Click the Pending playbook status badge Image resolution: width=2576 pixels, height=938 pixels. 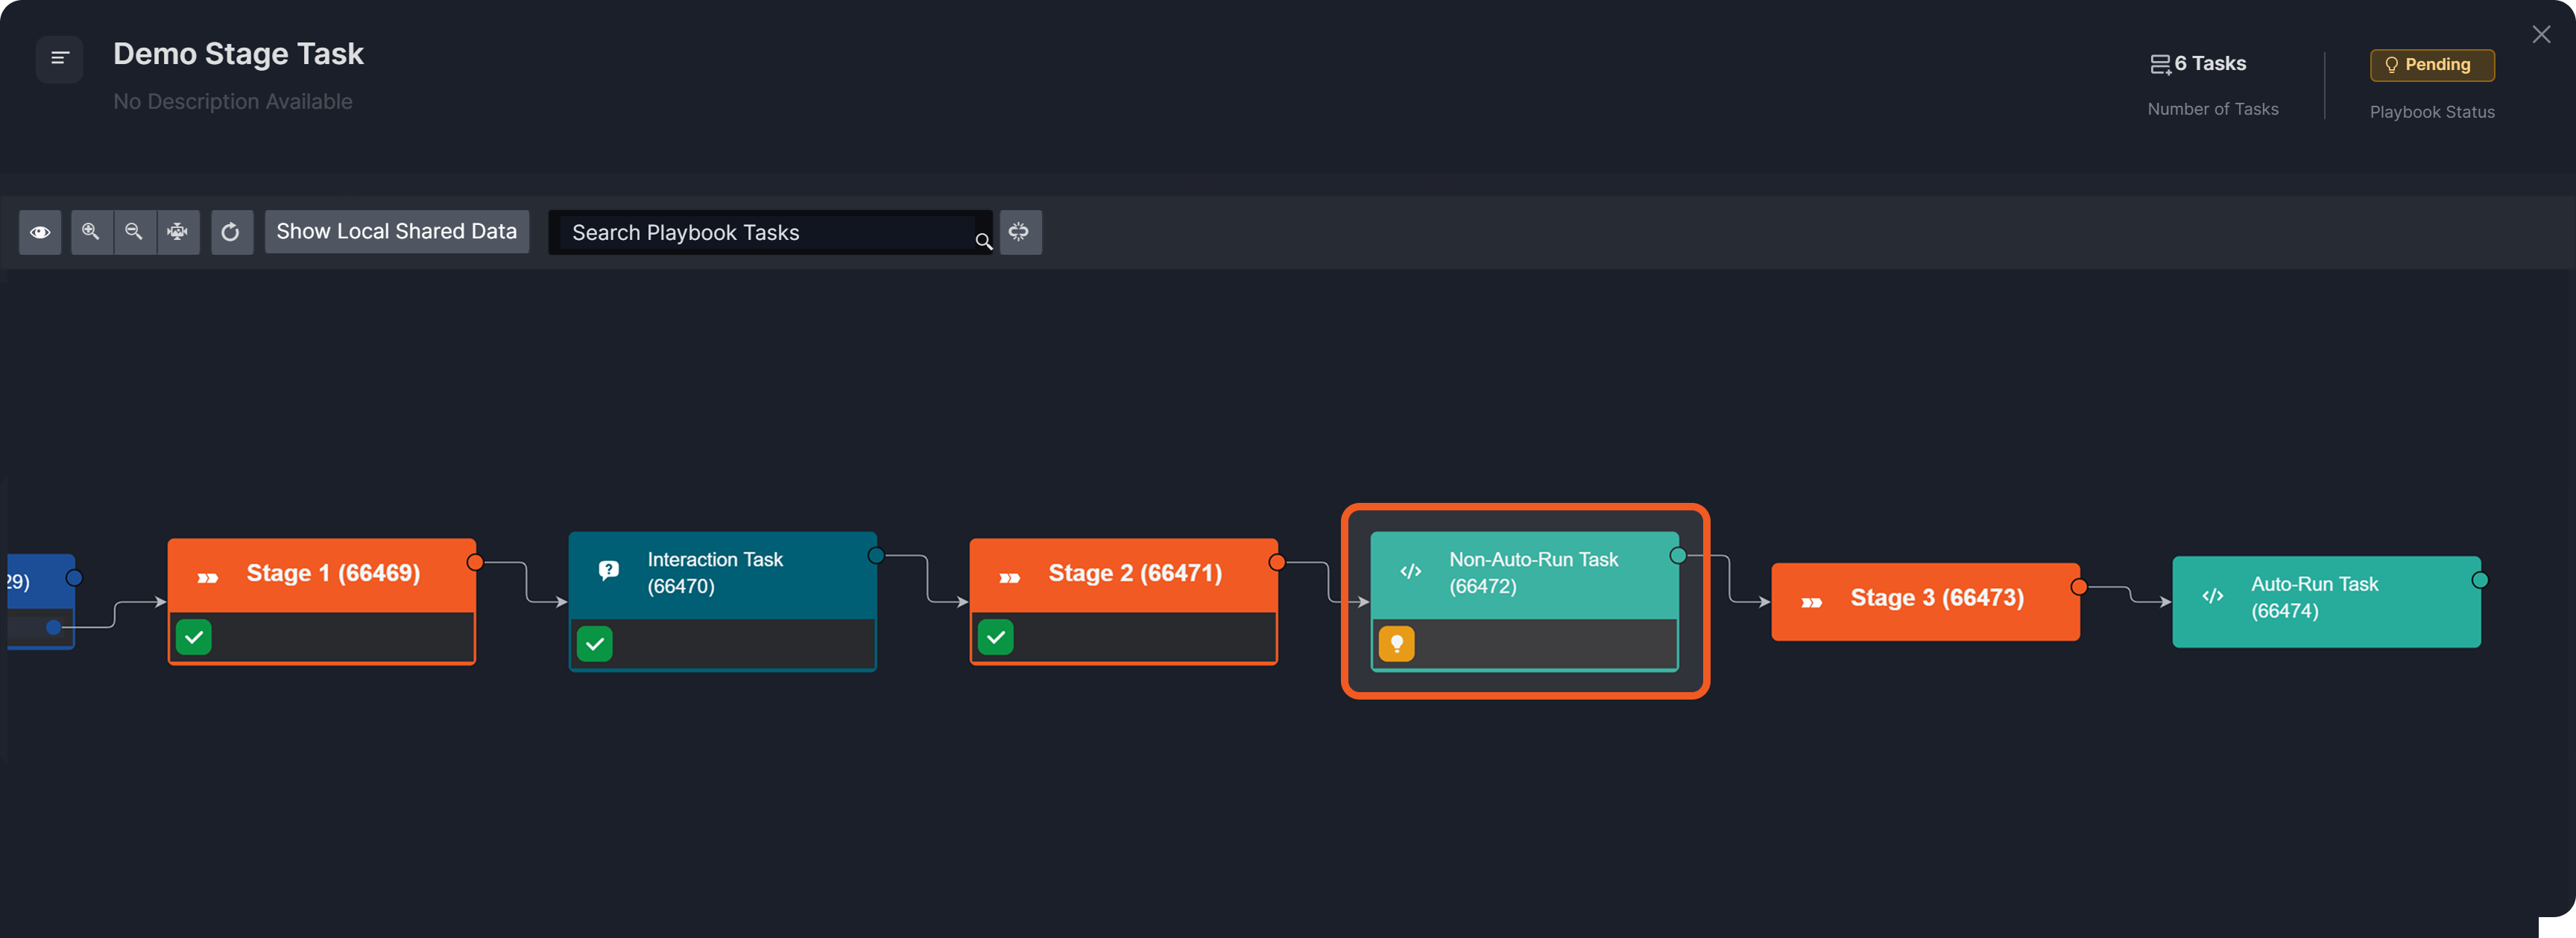pyautogui.click(x=2431, y=65)
